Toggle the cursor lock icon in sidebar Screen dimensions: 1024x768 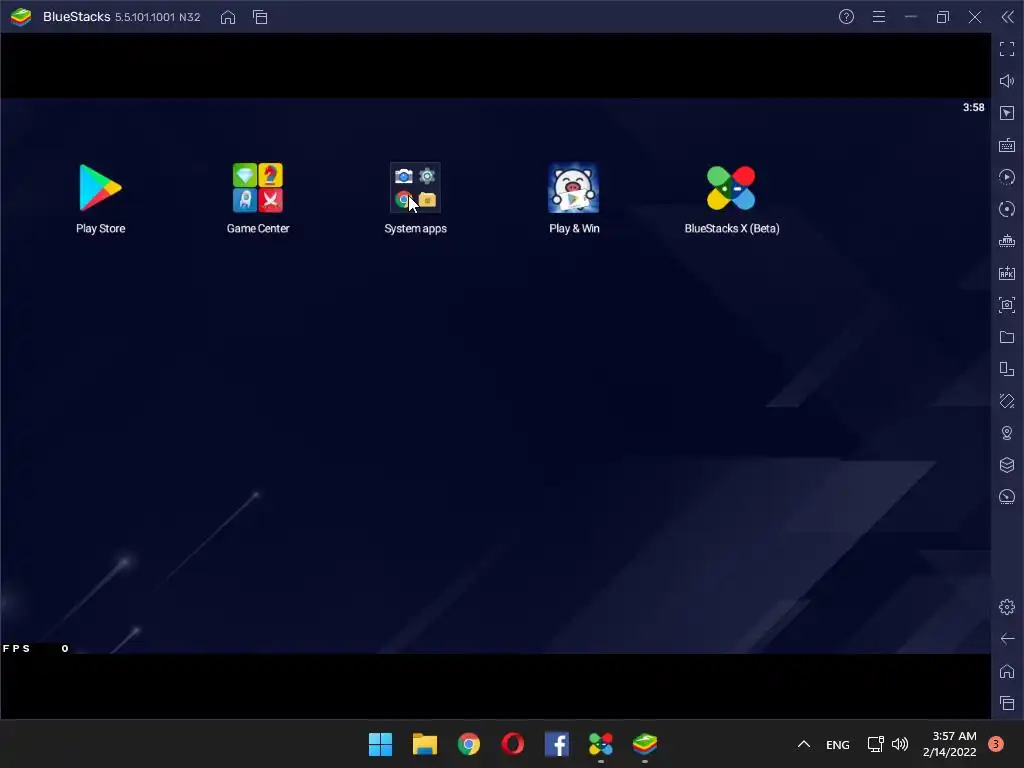coord(1007,113)
